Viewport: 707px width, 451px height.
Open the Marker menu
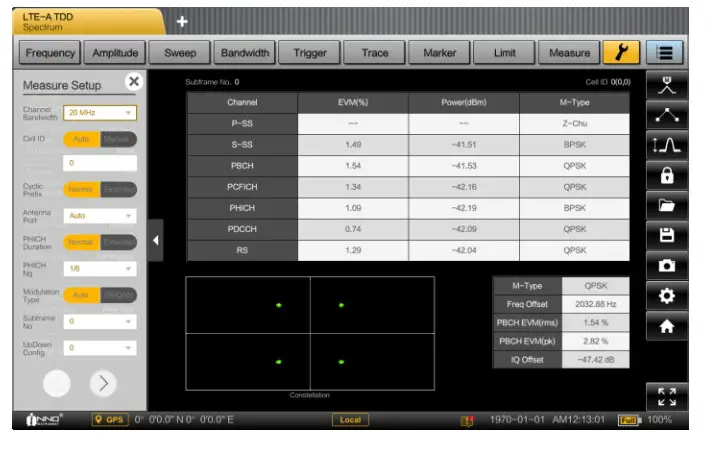click(440, 53)
